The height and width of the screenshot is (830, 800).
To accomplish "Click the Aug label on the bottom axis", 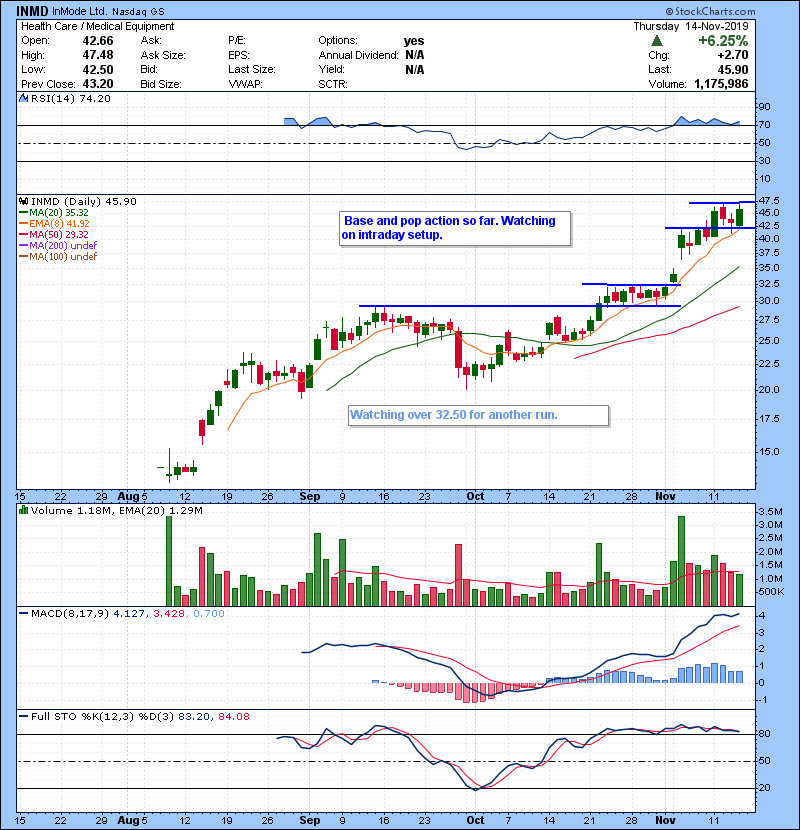I will pos(128,820).
